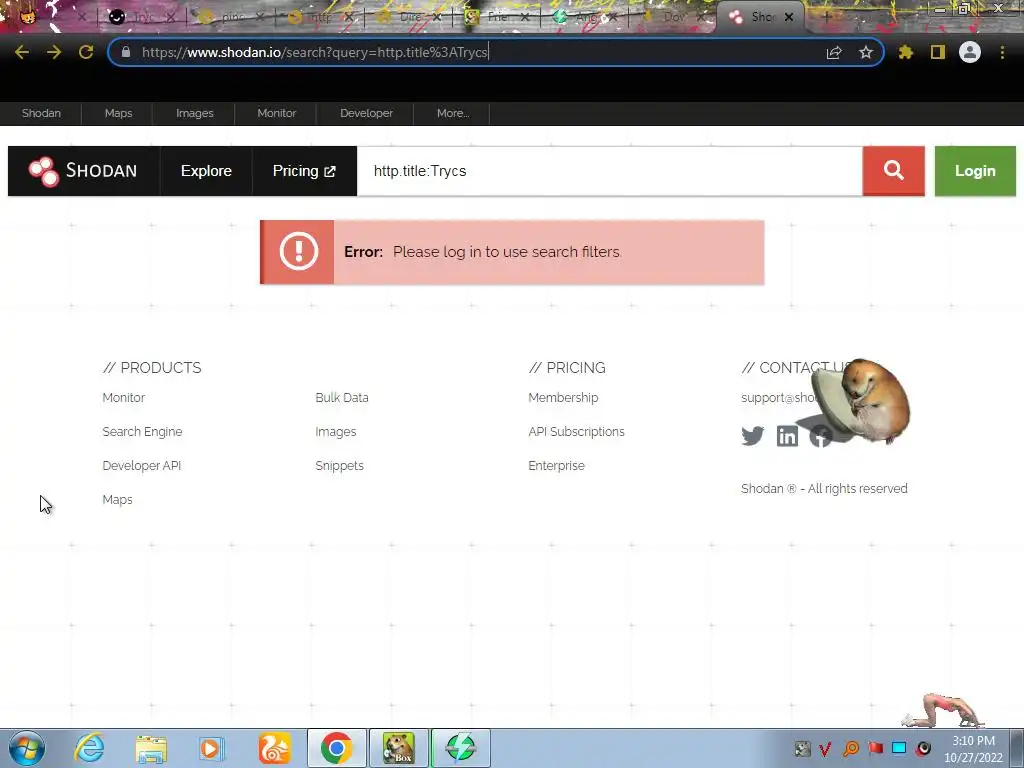
Task: Open the speaker volume tray icon
Action: [923, 748]
